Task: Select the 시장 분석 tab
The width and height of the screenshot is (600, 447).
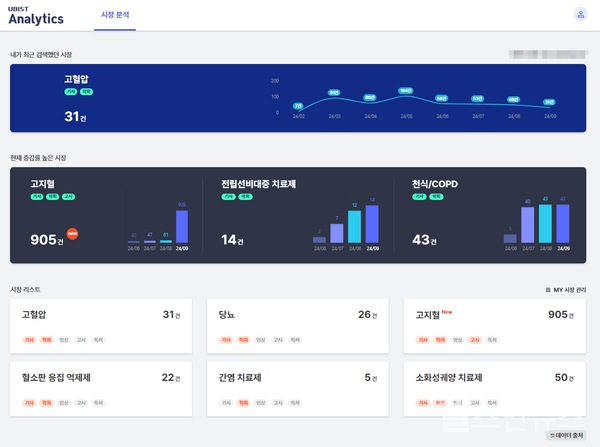Action: 114,16
